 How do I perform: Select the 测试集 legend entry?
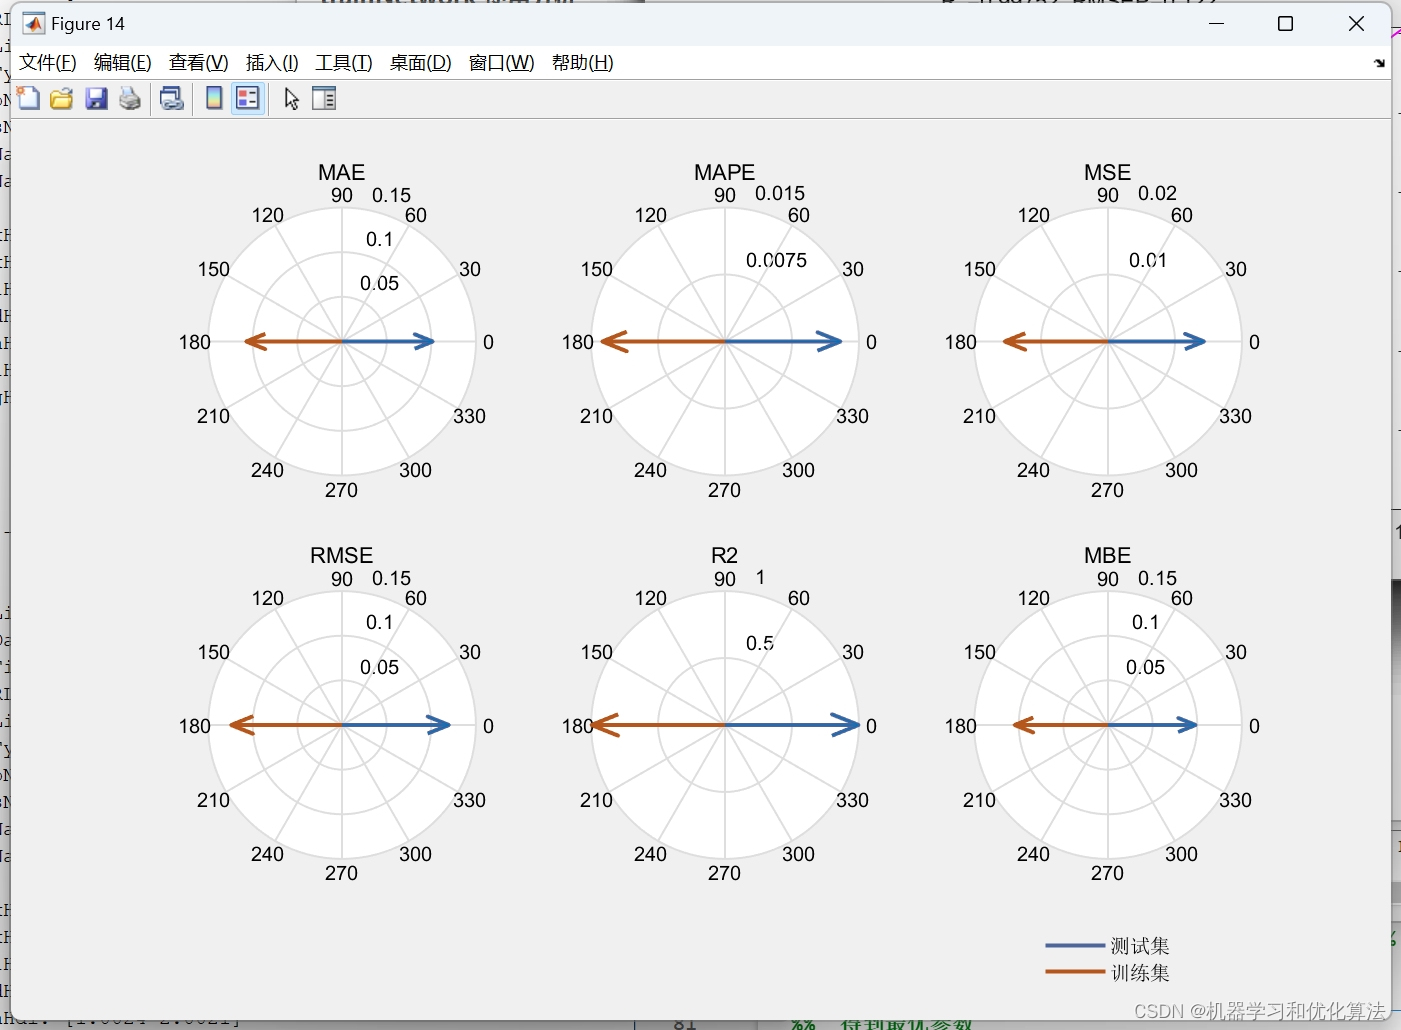click(1138, 944)
